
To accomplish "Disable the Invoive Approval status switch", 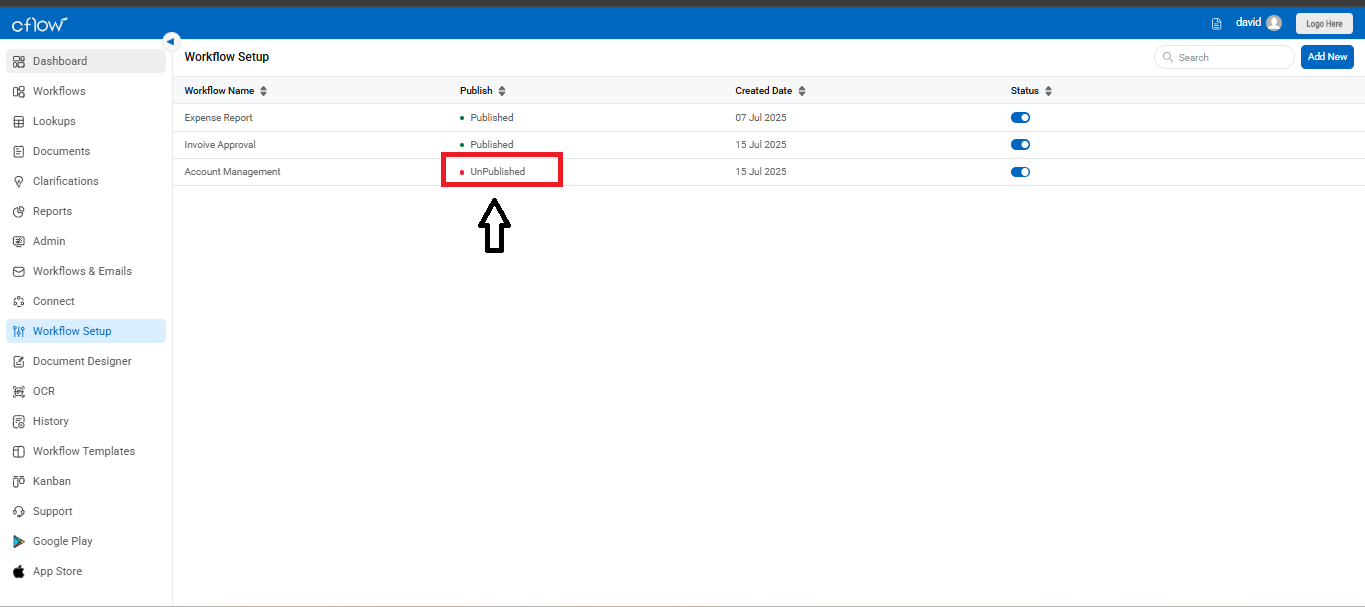I will point(1020,144).
